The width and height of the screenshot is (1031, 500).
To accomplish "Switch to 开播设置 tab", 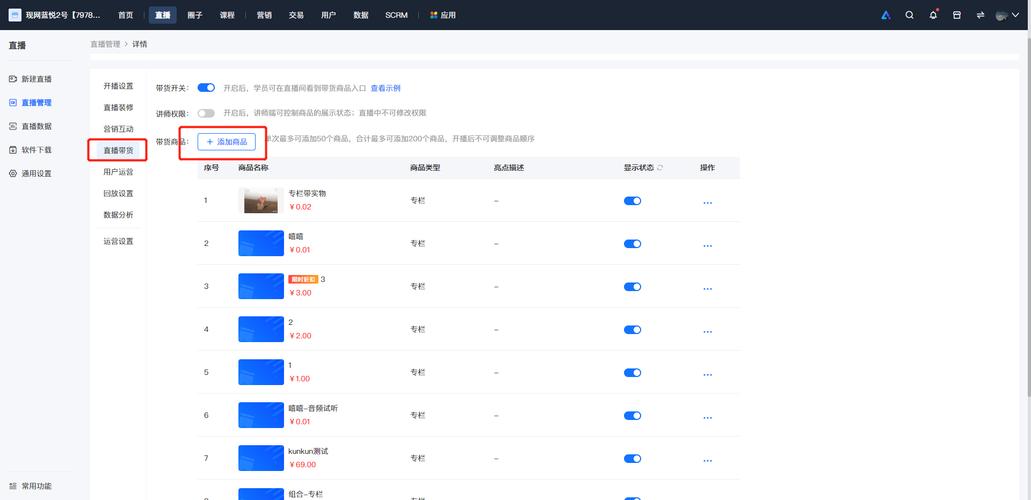I will coord(118,86).
